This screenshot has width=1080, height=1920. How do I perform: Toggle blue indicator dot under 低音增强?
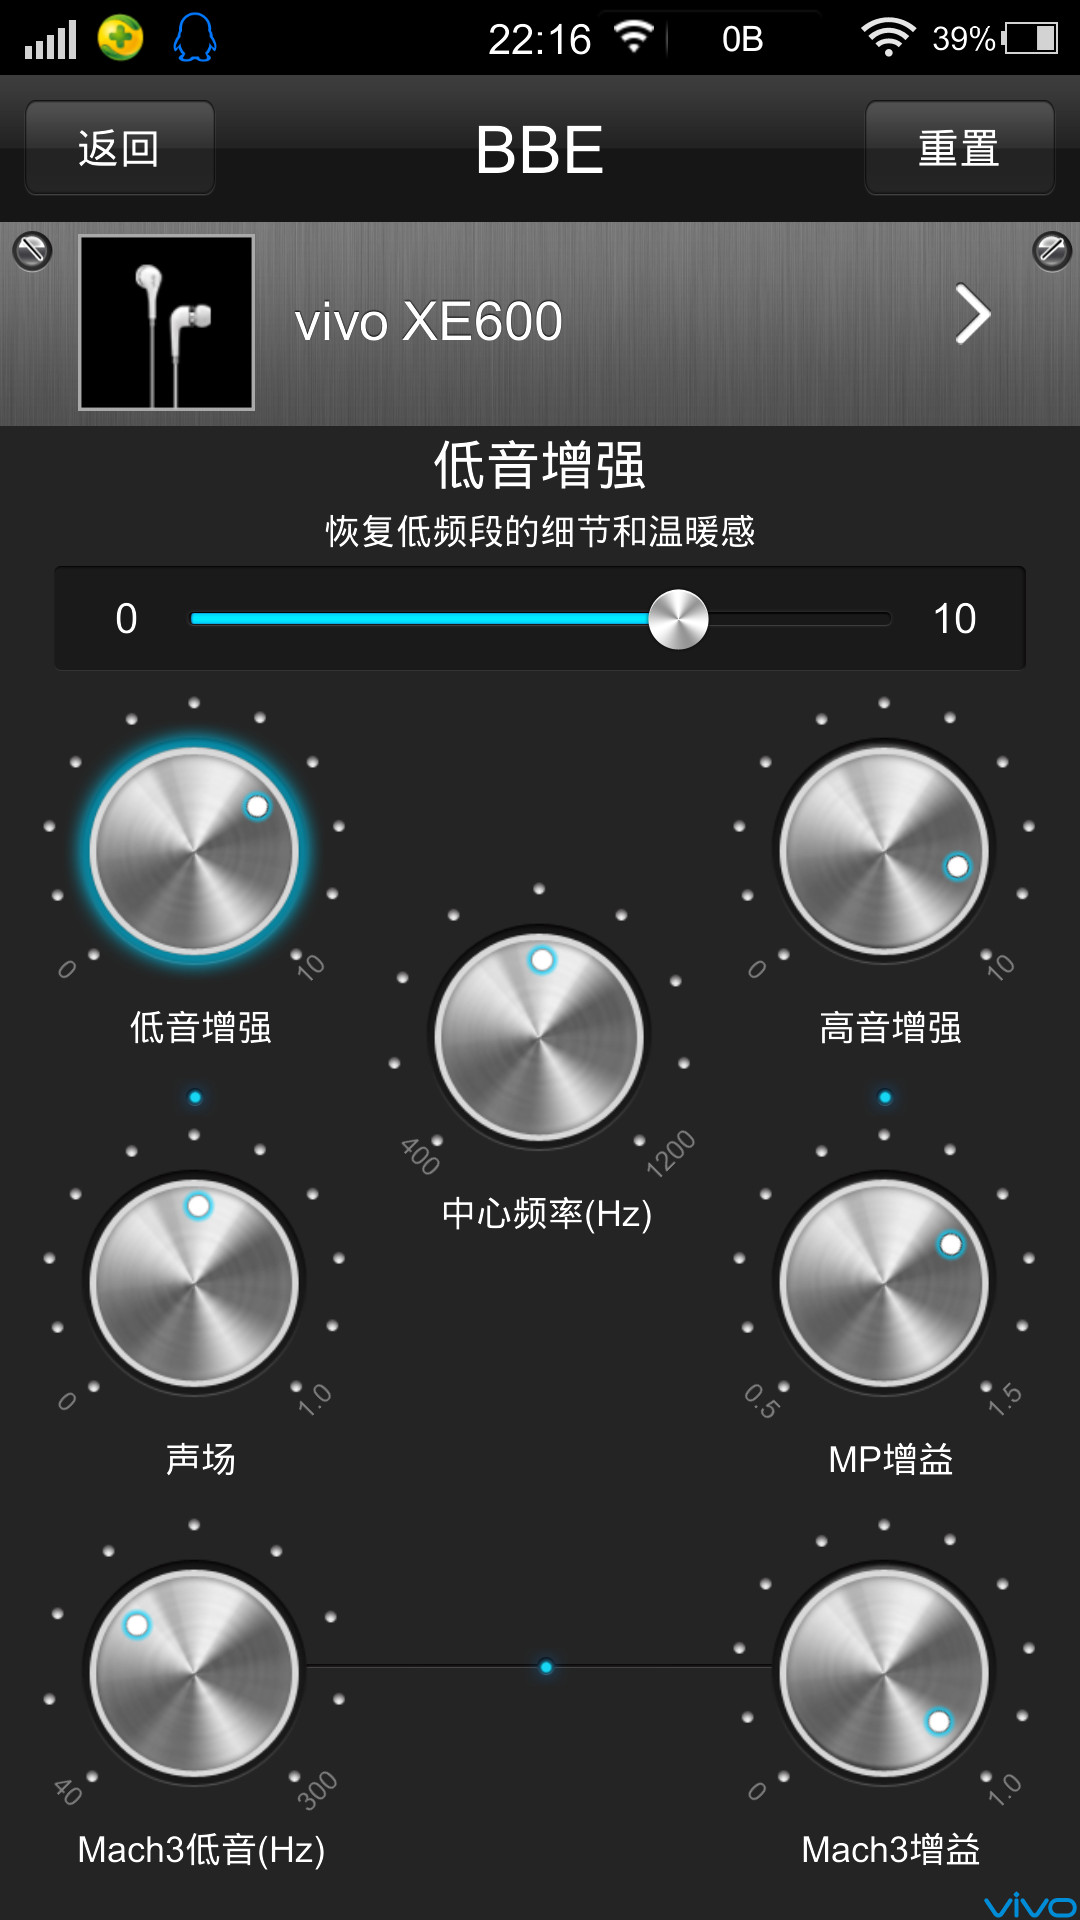(x=195, y=1097)
